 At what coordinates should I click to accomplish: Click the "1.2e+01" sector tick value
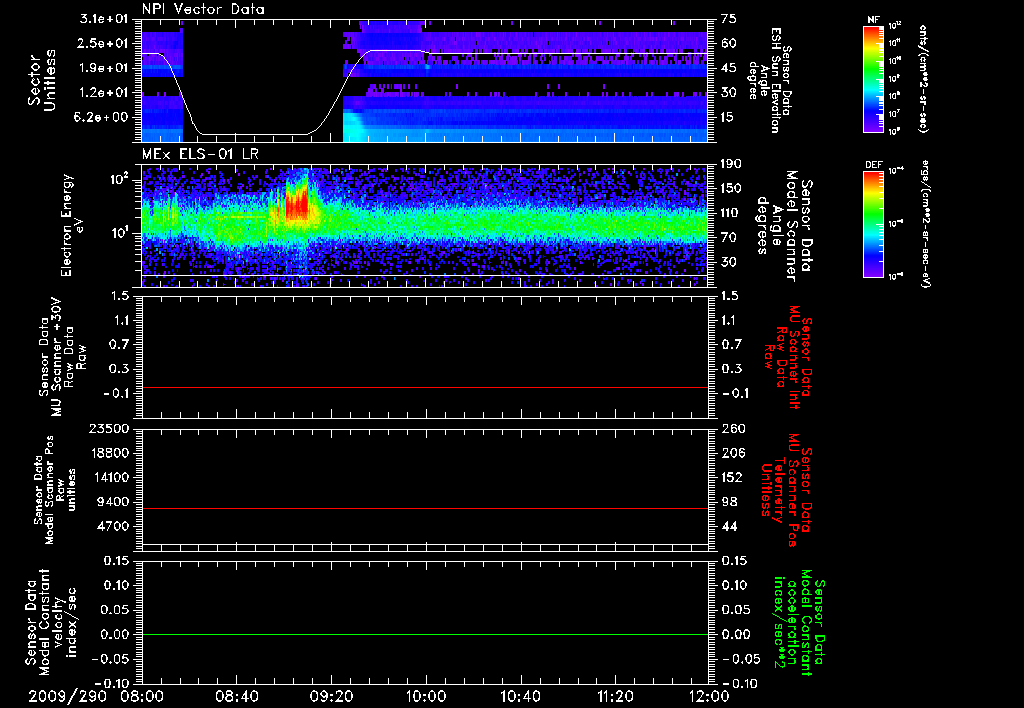tap(104, 93)
